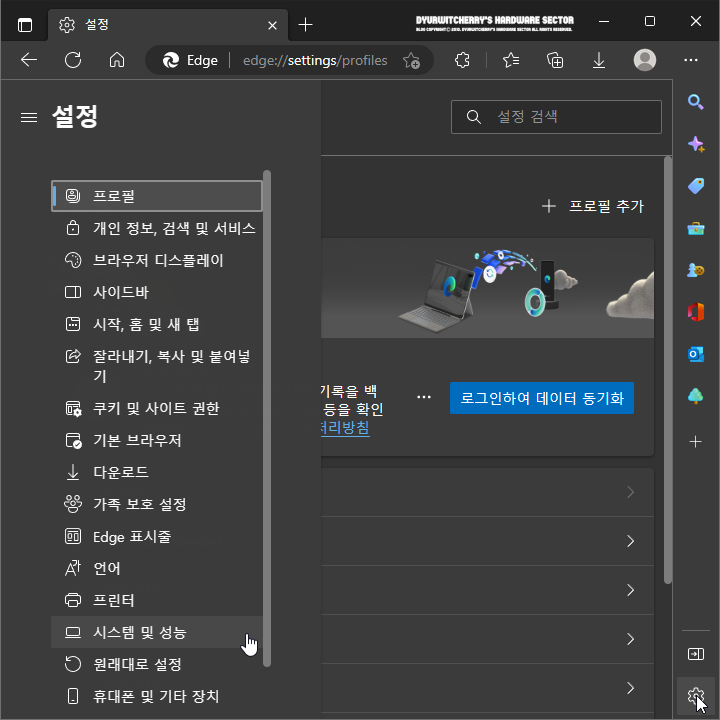This screenshot has height=720, width=720.
Task: Click 프로필 추가 button
Action: pyautogui.click(x=593, y=206)
